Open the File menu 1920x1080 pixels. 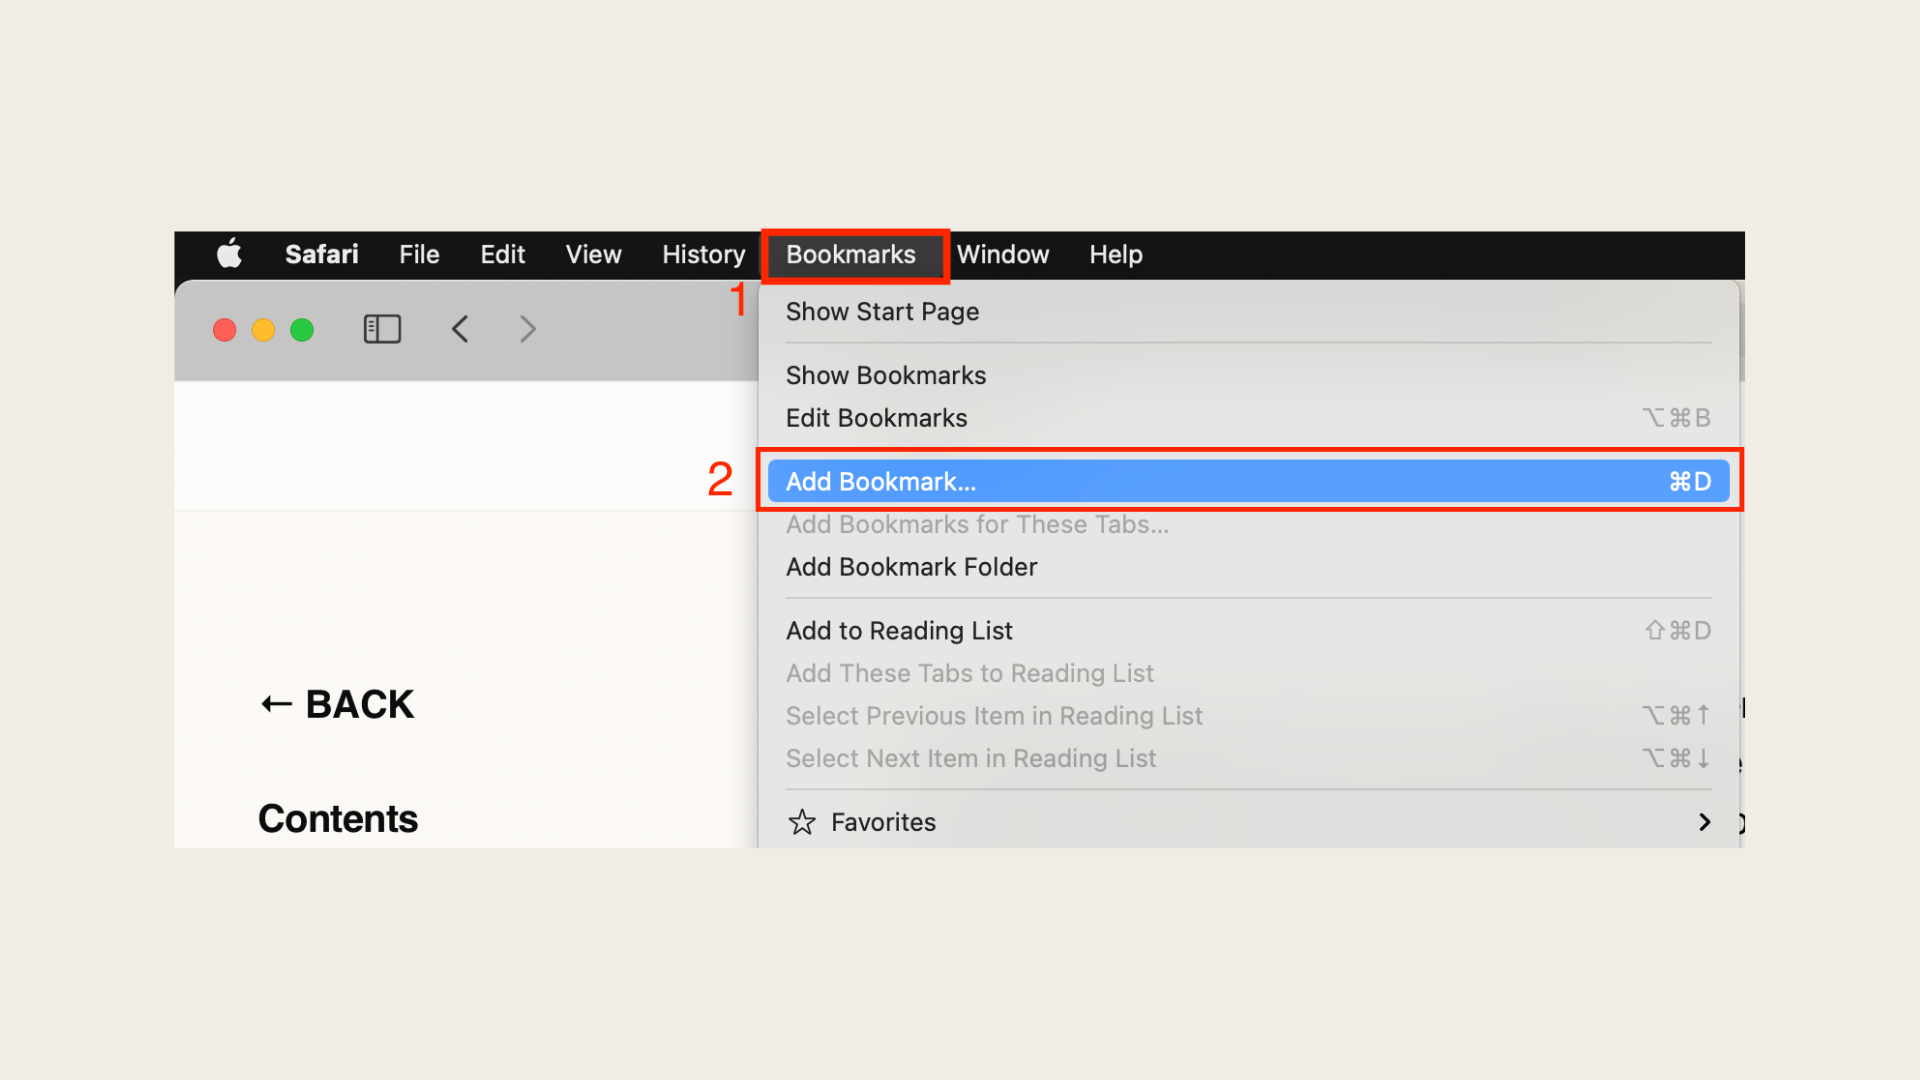(419, 254)
